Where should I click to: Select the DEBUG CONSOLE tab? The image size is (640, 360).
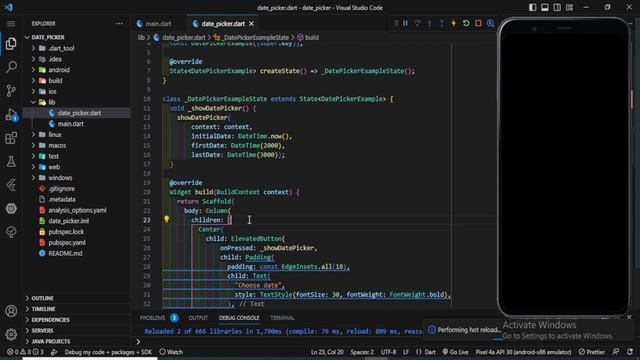239,318
